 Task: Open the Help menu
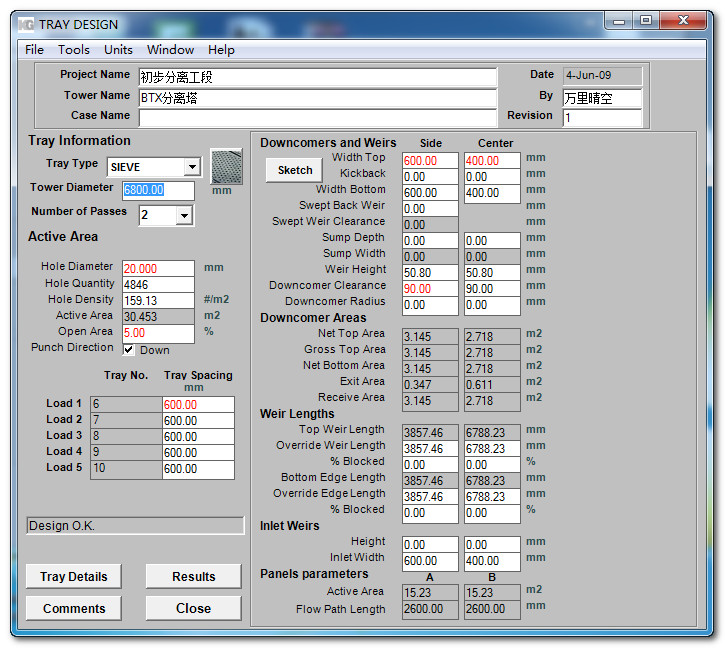coord(221,49)
